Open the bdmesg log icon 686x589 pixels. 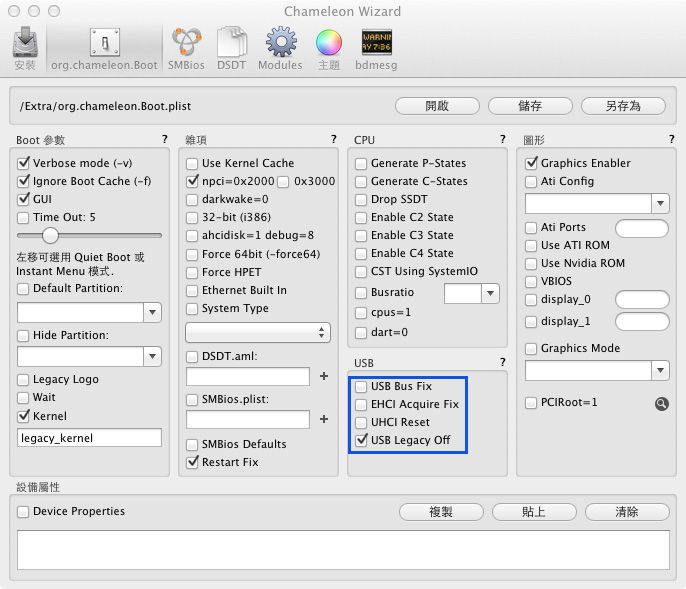376,48
